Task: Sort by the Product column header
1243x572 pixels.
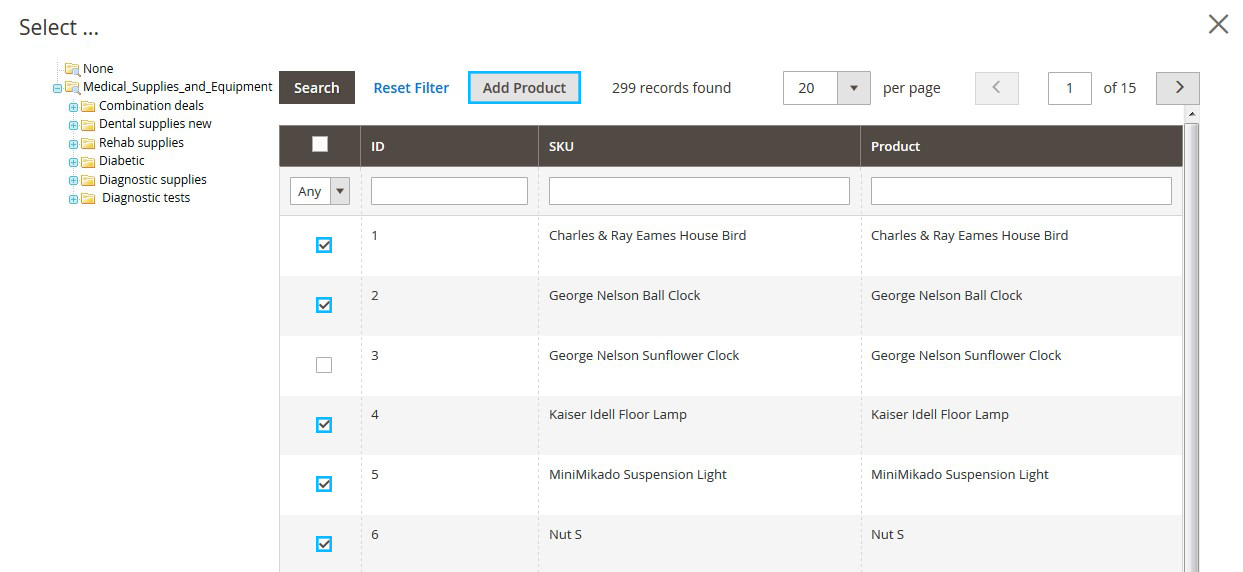Action: (x=1021, y=146)
